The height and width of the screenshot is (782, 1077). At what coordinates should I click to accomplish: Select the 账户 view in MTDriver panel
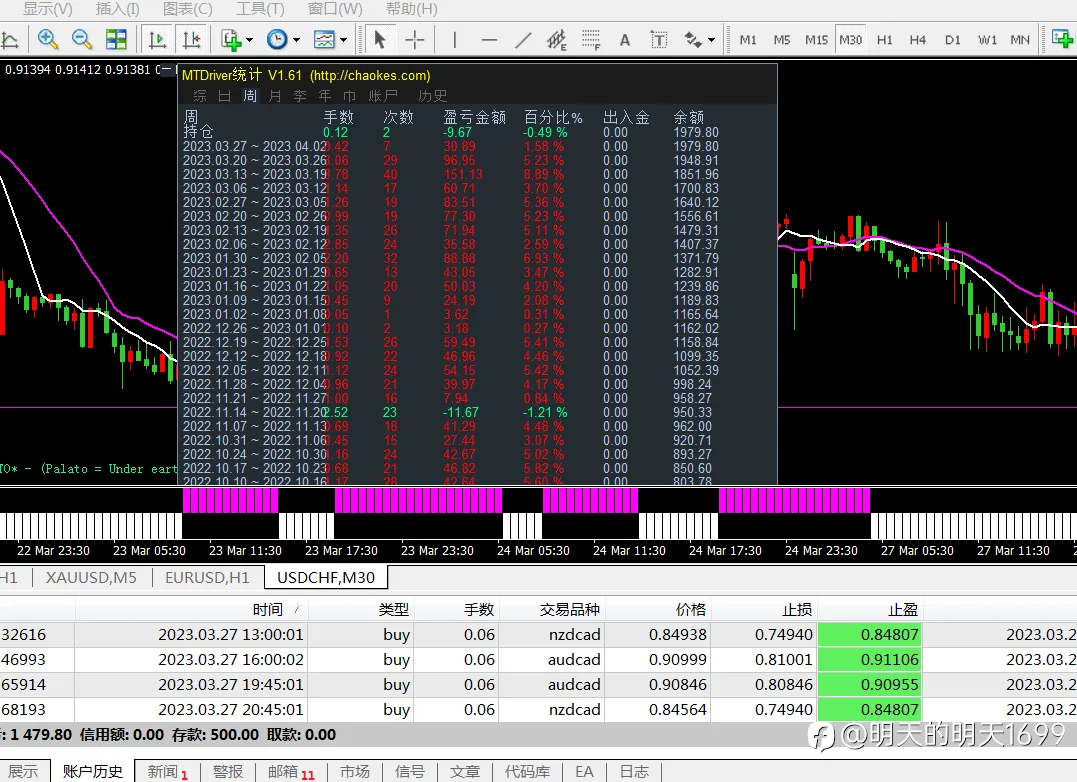click(383, 96)
